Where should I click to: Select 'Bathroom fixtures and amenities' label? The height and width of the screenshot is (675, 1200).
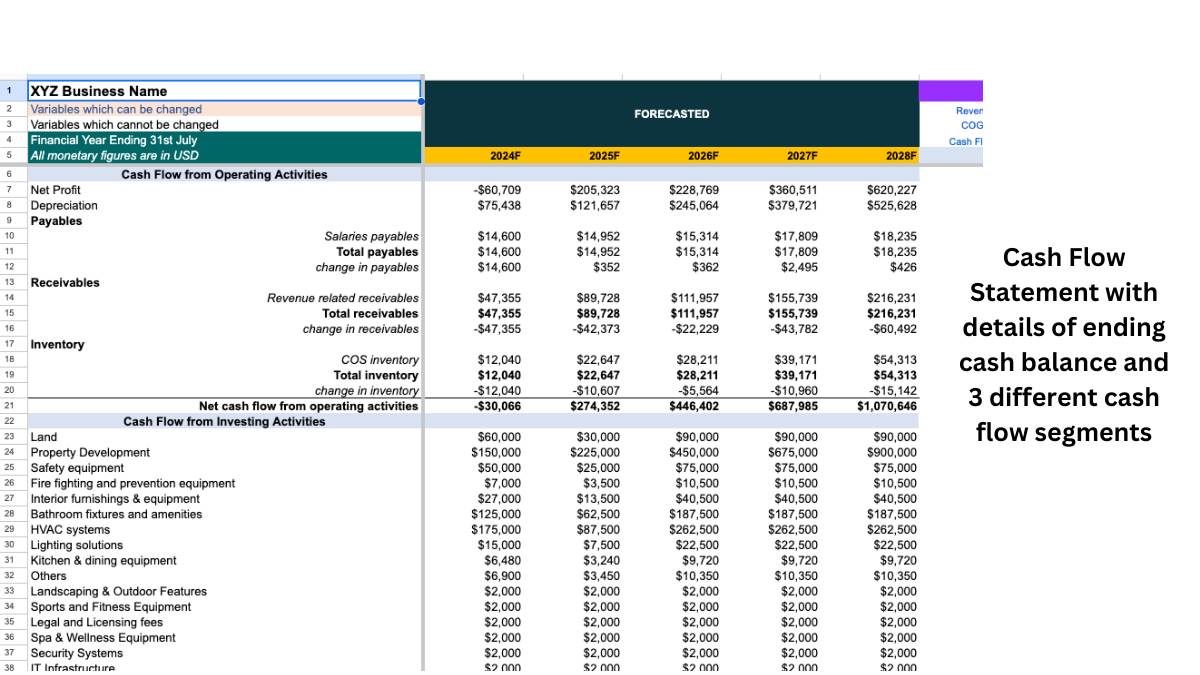point(116,514)
